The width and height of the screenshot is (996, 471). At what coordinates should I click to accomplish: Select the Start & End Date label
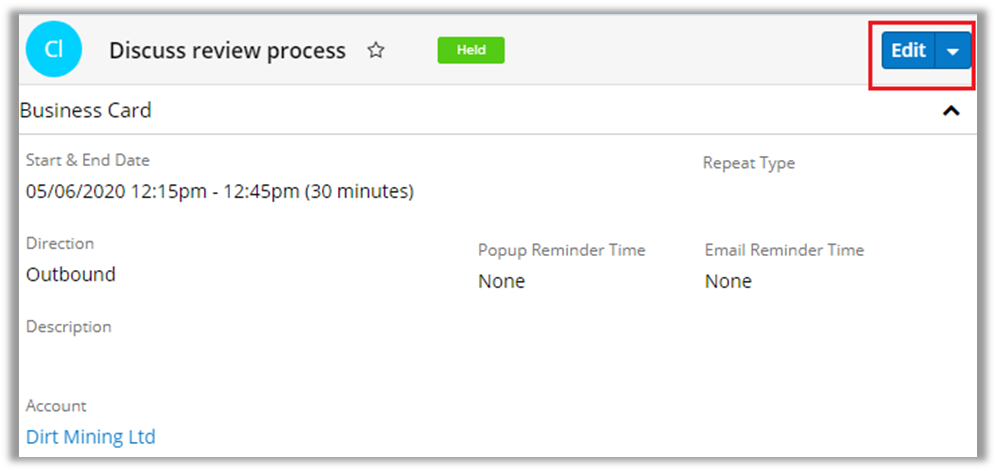click(88, 160)
